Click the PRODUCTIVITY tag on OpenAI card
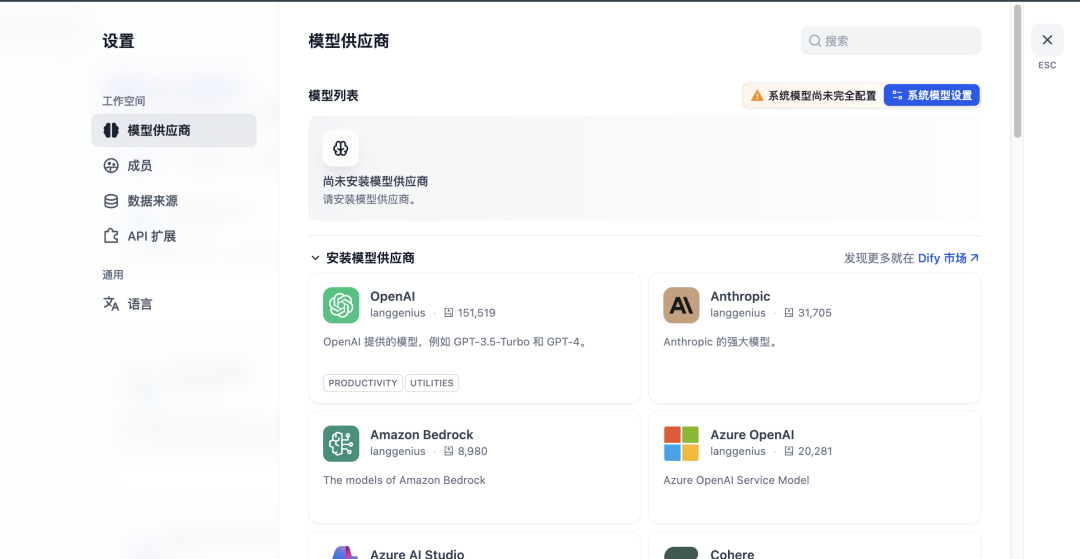This screenshot has width=1080, height=559. tap(363, 383)
